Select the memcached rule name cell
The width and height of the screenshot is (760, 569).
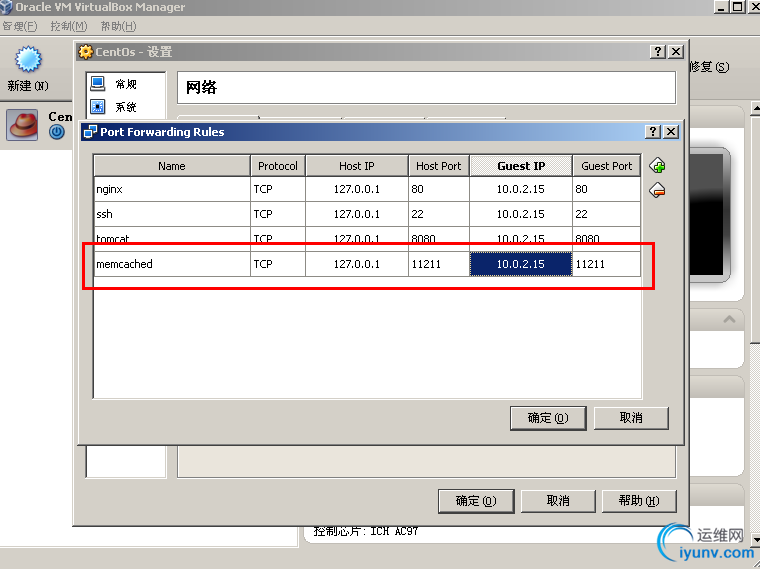click(172, 264)
